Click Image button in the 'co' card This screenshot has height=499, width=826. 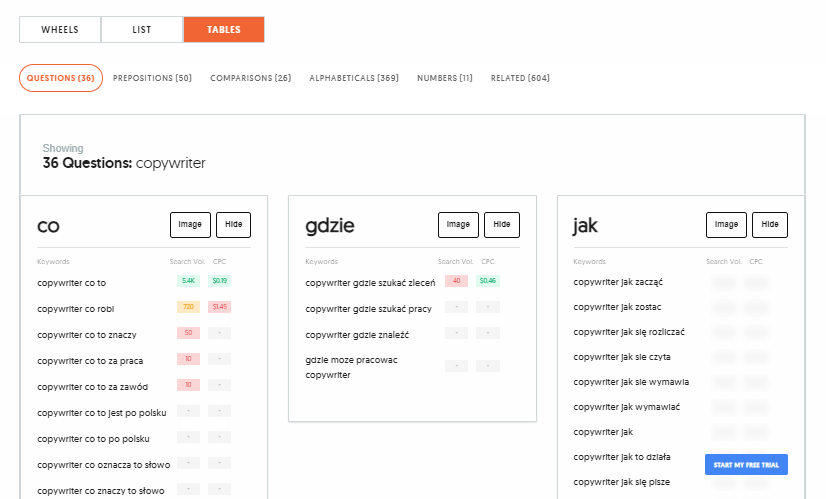click(x=190, y=225)
